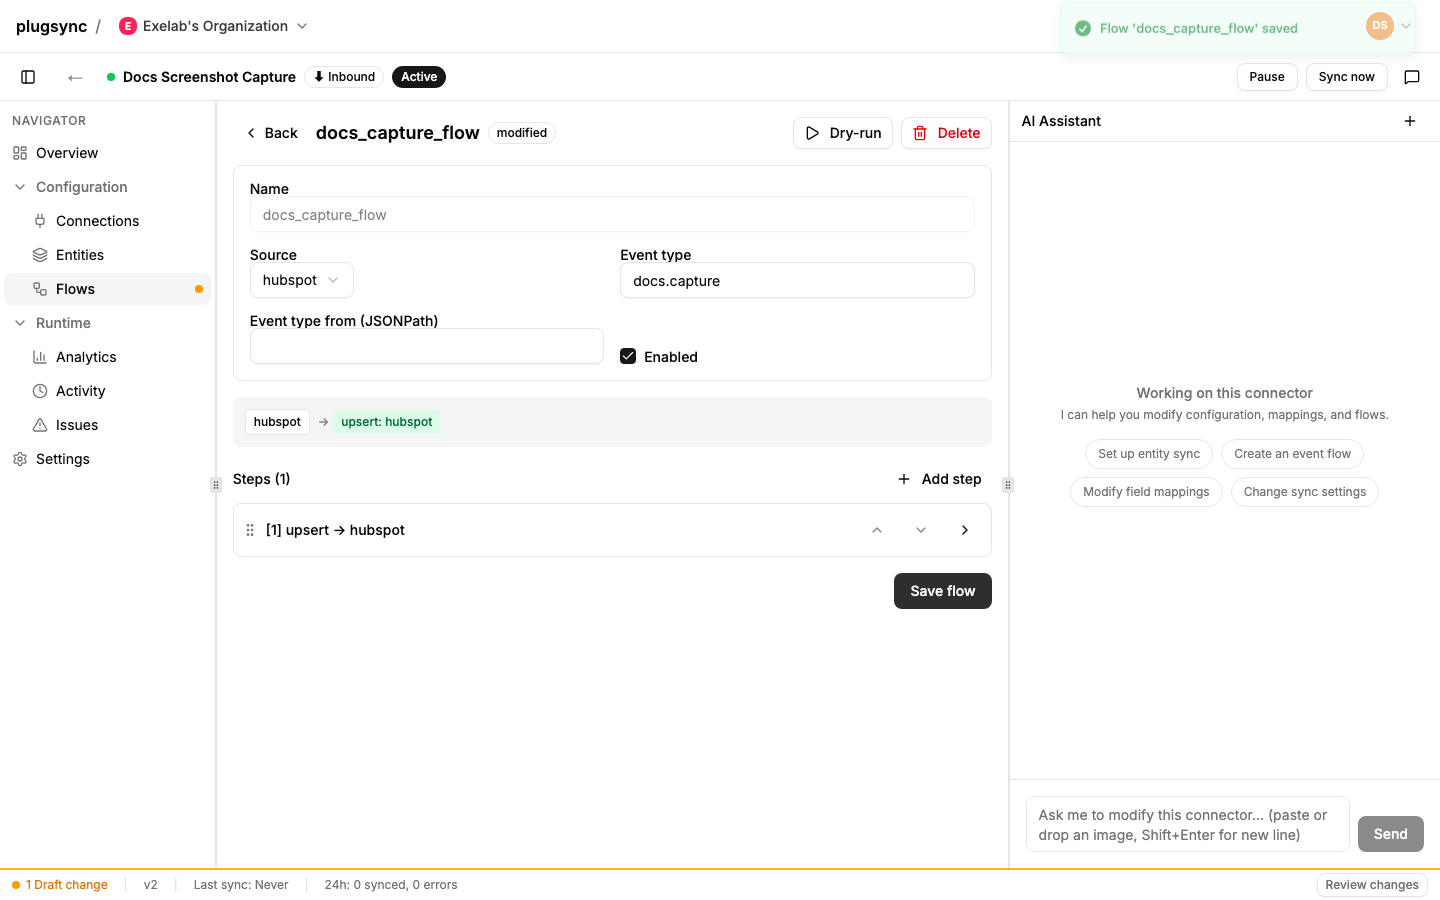Click the left arrow back icon in header
The height and width of the screenshot is (900, 1440).
(x=75, y=77)
